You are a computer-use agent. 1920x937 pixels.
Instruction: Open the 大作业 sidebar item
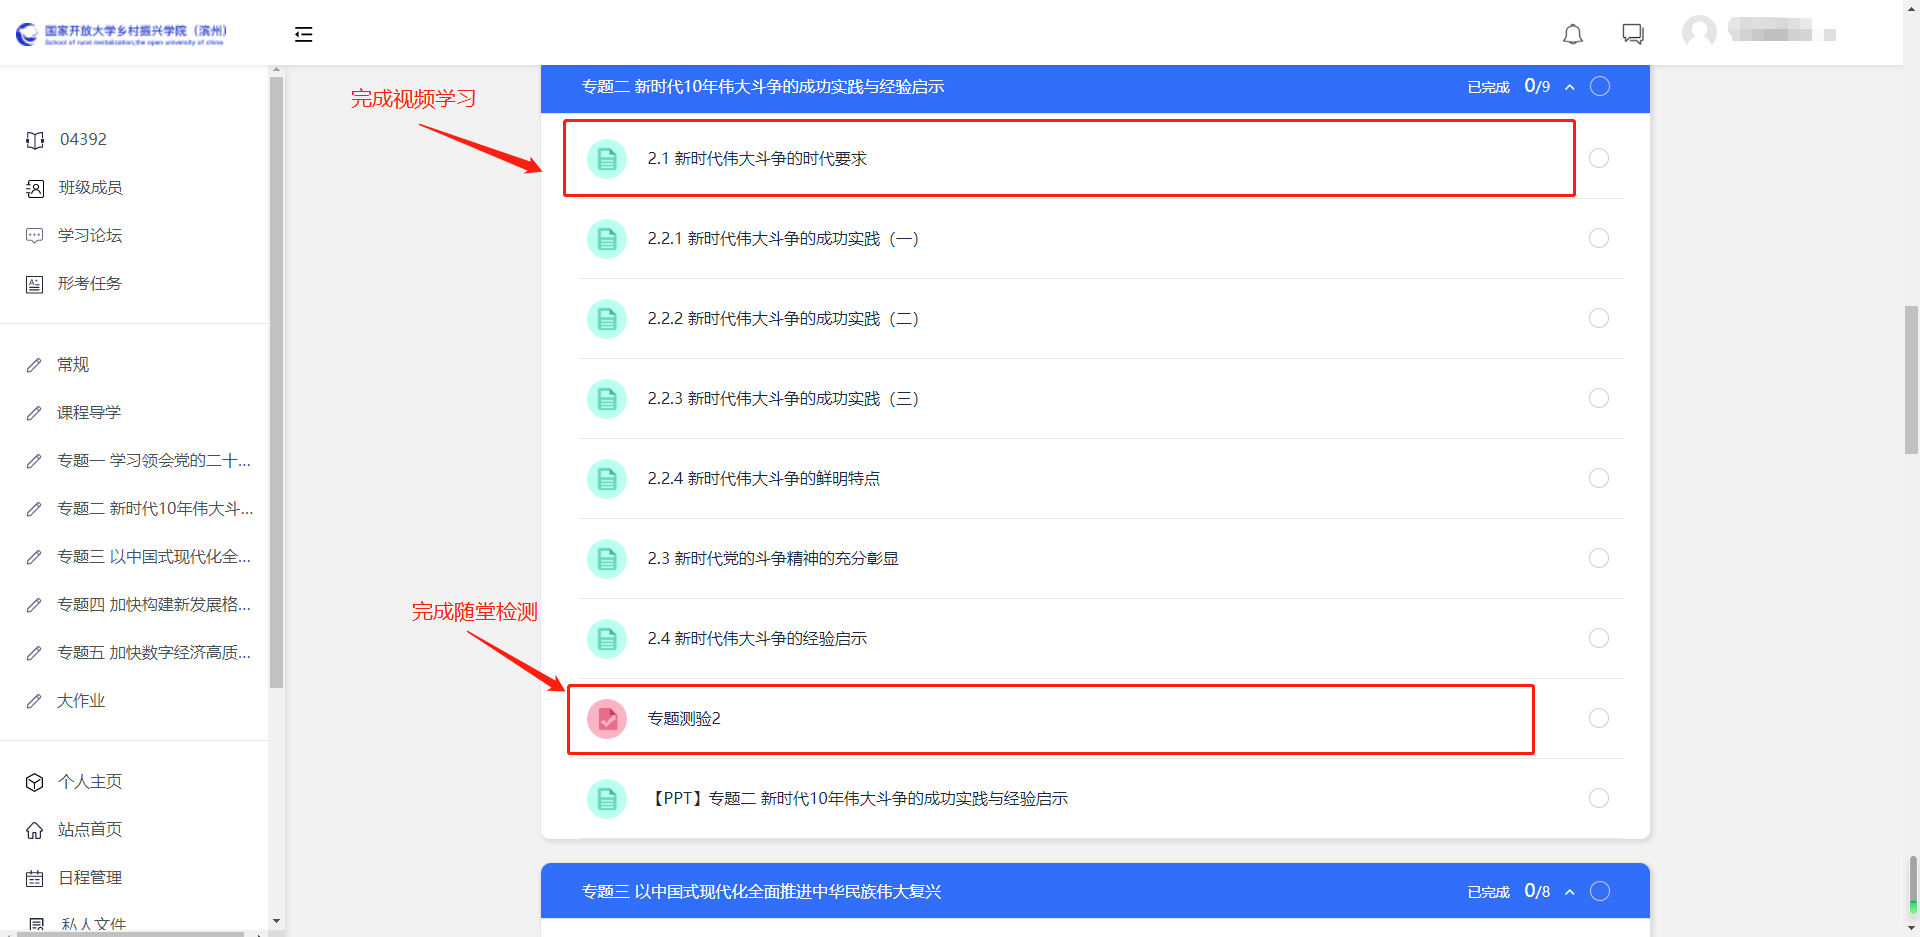click(81, 701)
